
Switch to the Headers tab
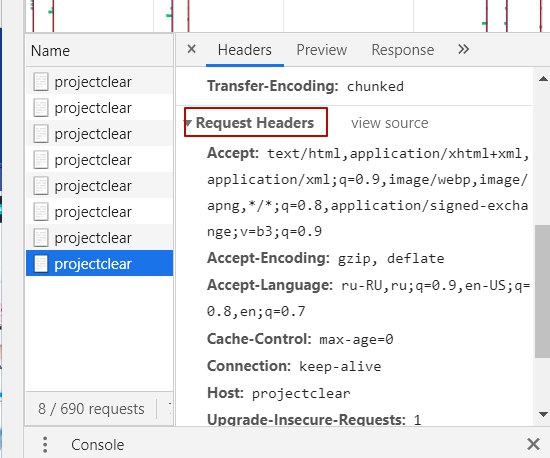click(x=244, y=50)
